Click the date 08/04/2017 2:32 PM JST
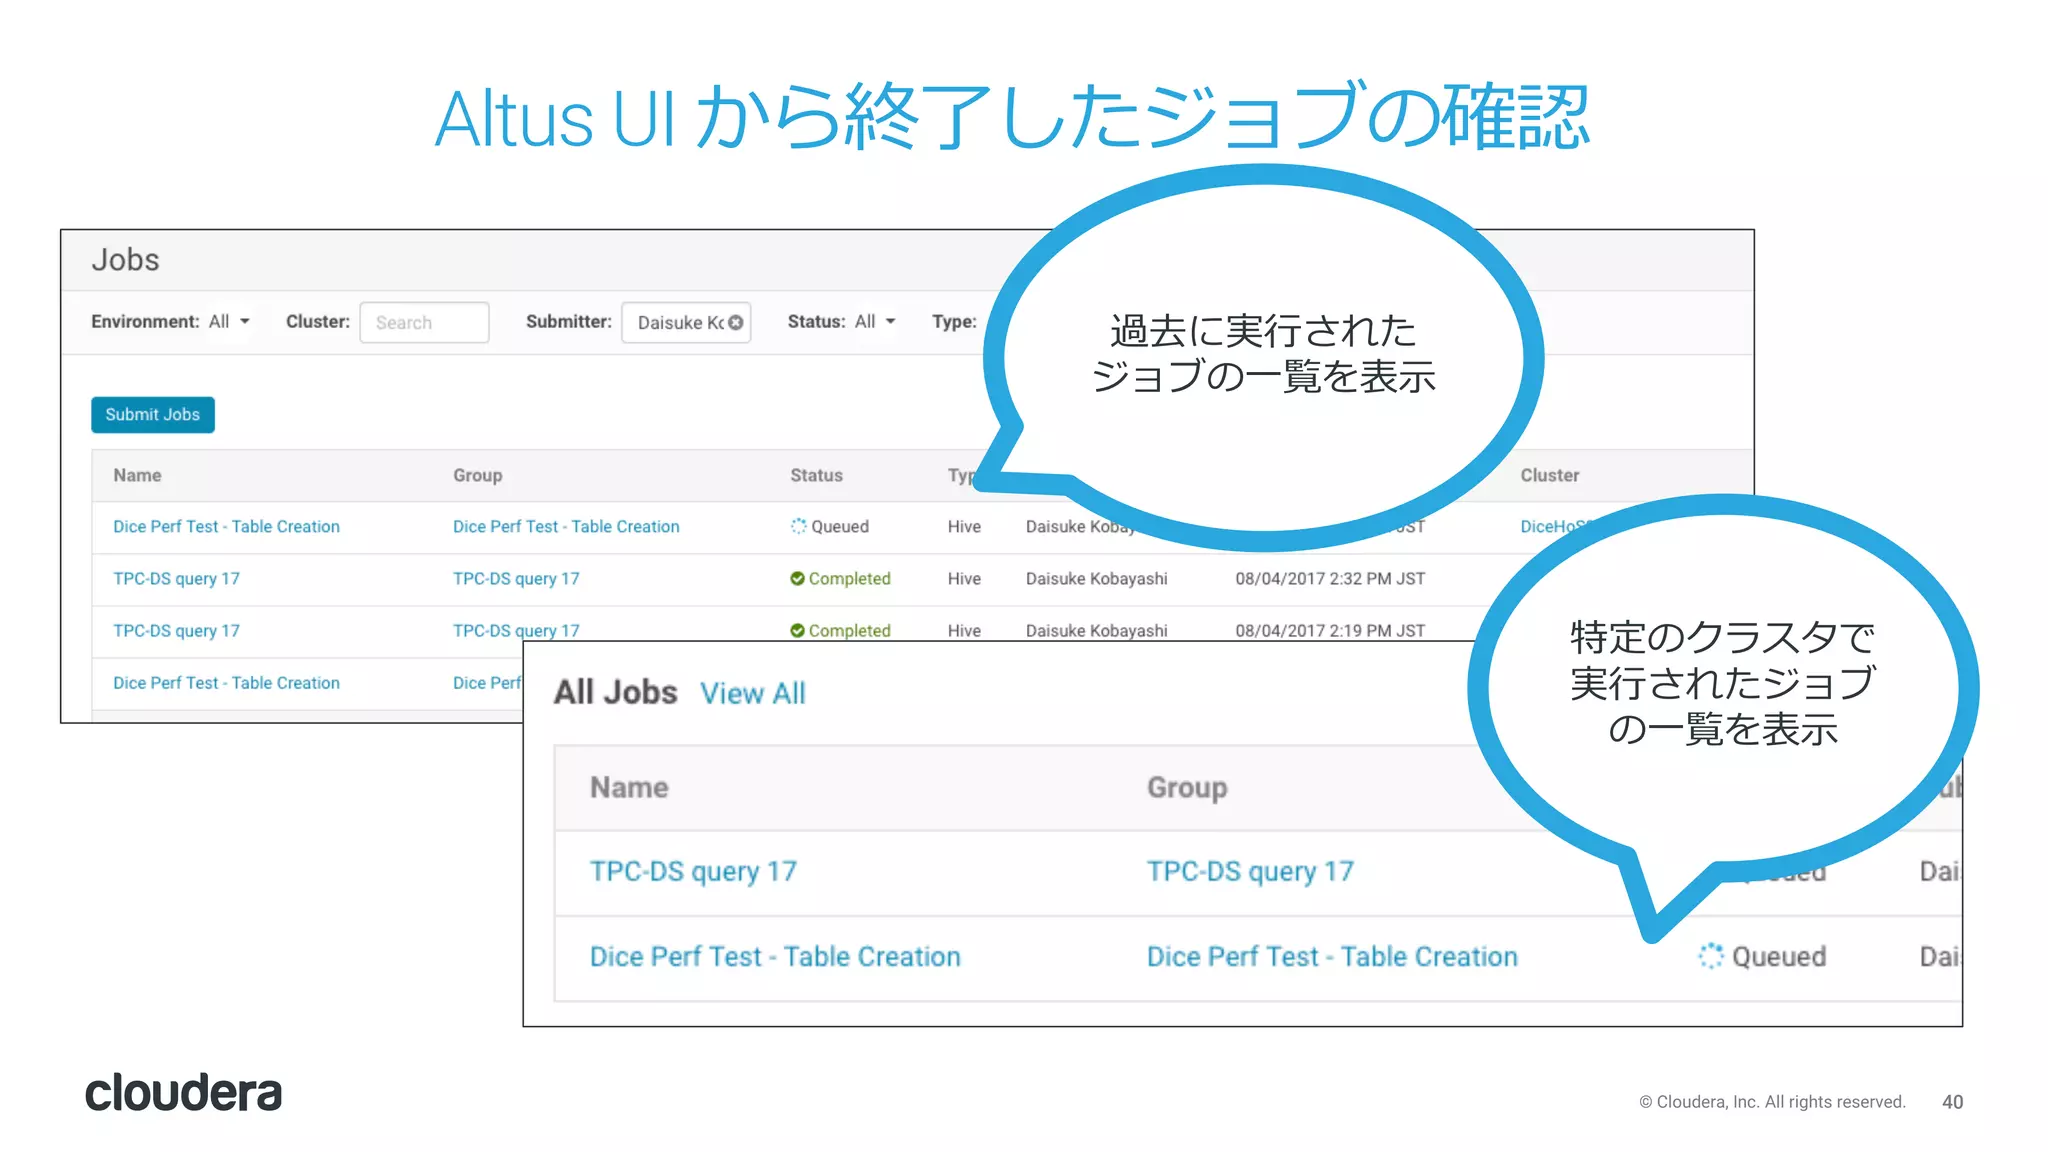Screen dimensions: 2048x1152 click(x=1330, y=579)
